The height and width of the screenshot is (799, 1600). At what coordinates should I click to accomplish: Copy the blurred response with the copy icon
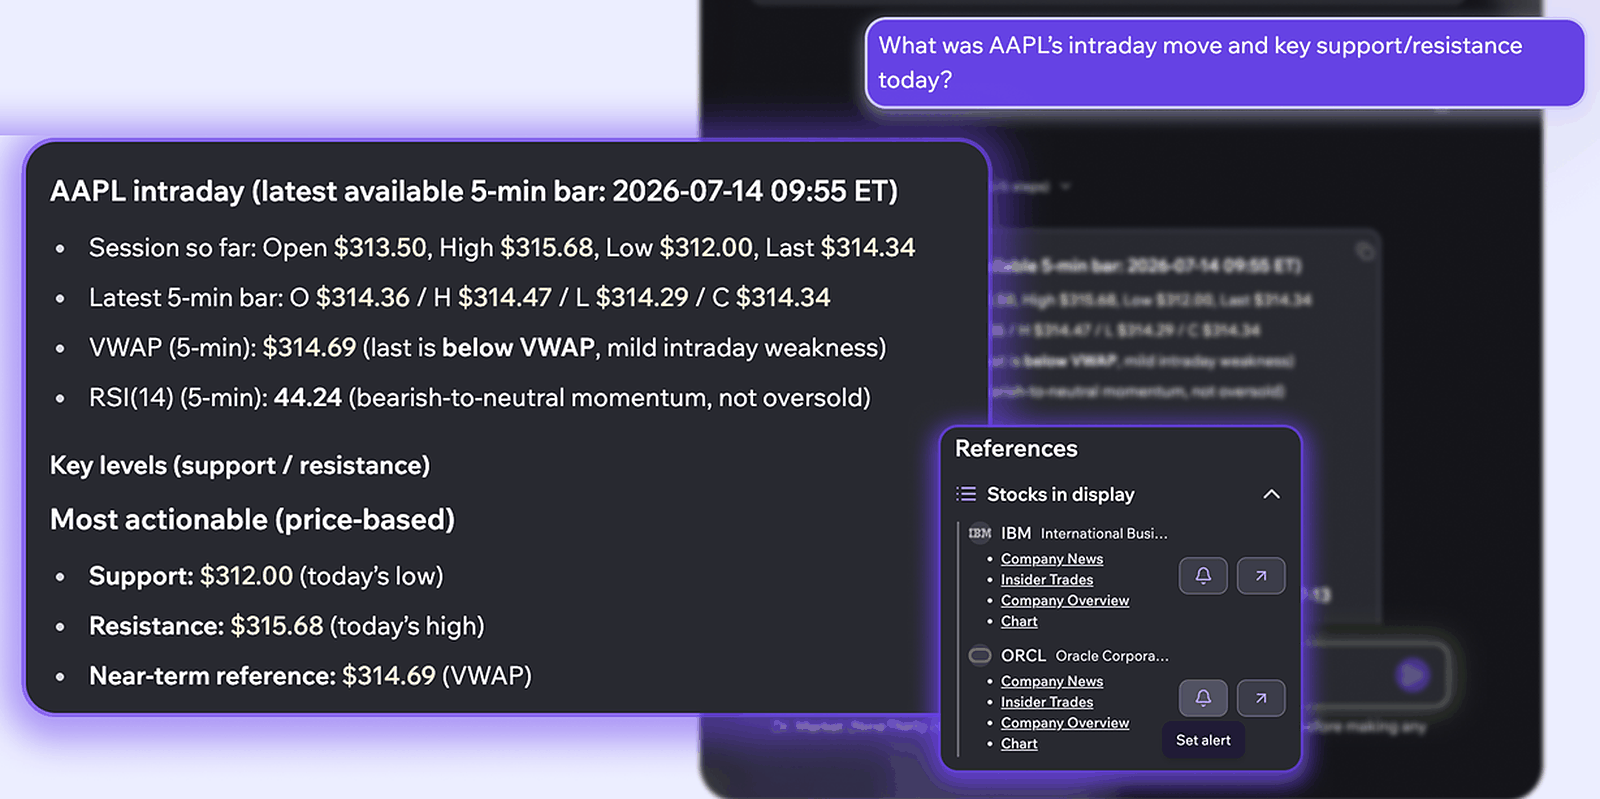point(1365,251)
